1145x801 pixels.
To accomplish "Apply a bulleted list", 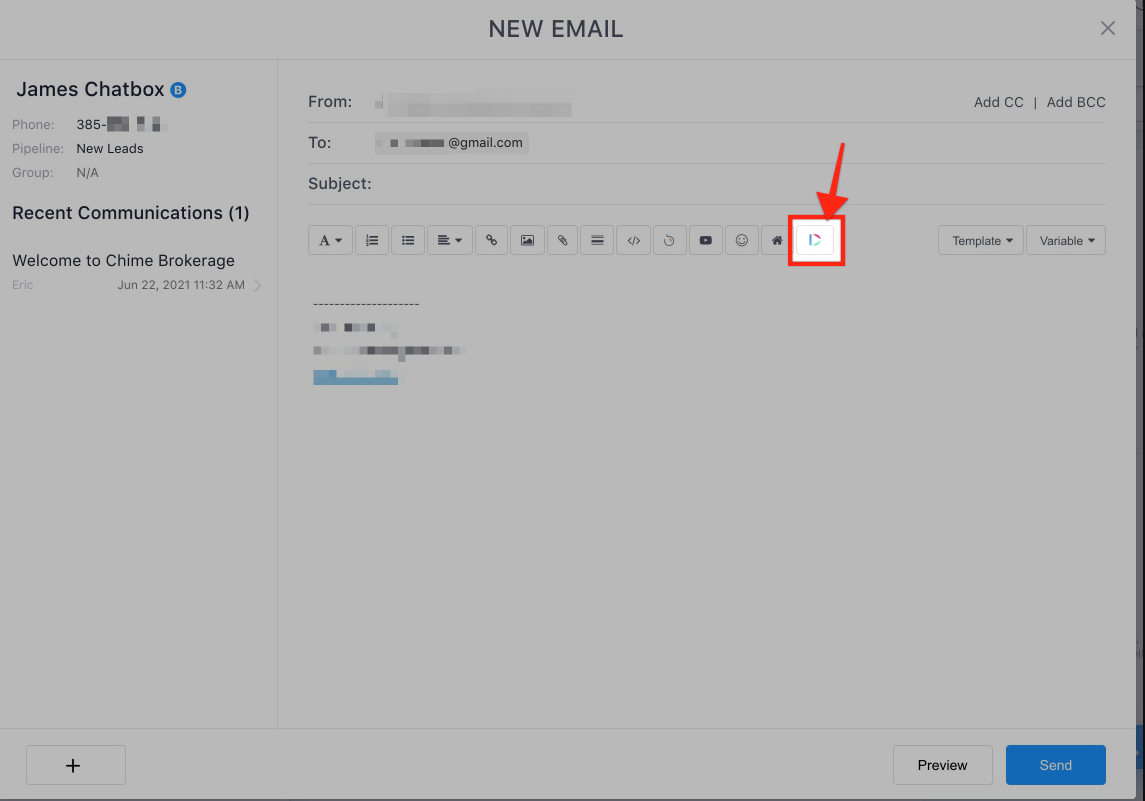I will tap(408, 240).
